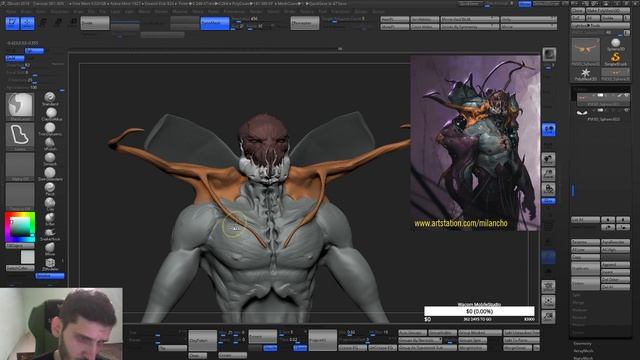Open the Lasso stroke type picker

coord(20,137)
